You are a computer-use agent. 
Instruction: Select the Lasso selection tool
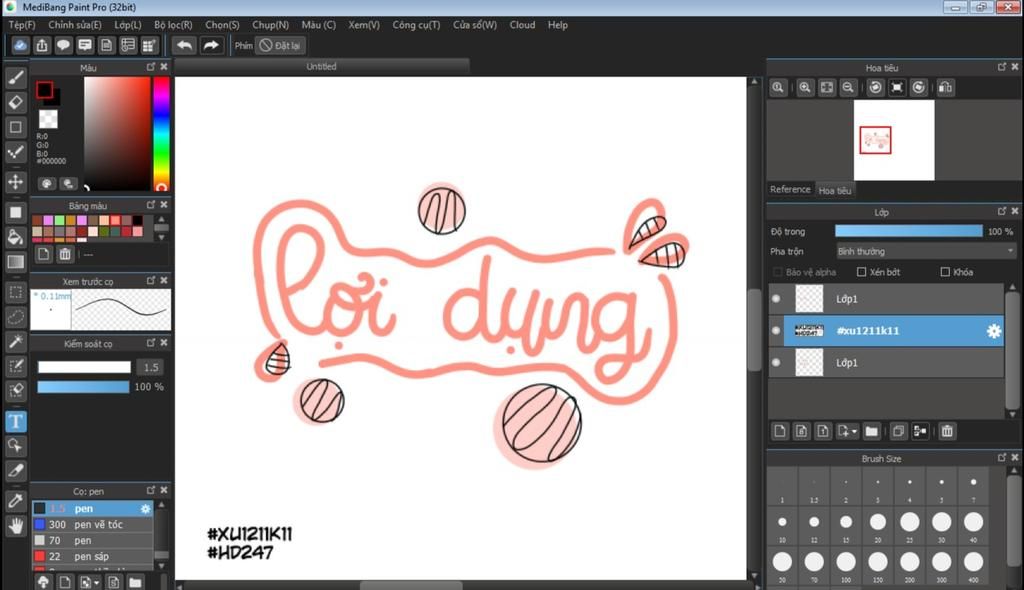[x=16, y=318]
